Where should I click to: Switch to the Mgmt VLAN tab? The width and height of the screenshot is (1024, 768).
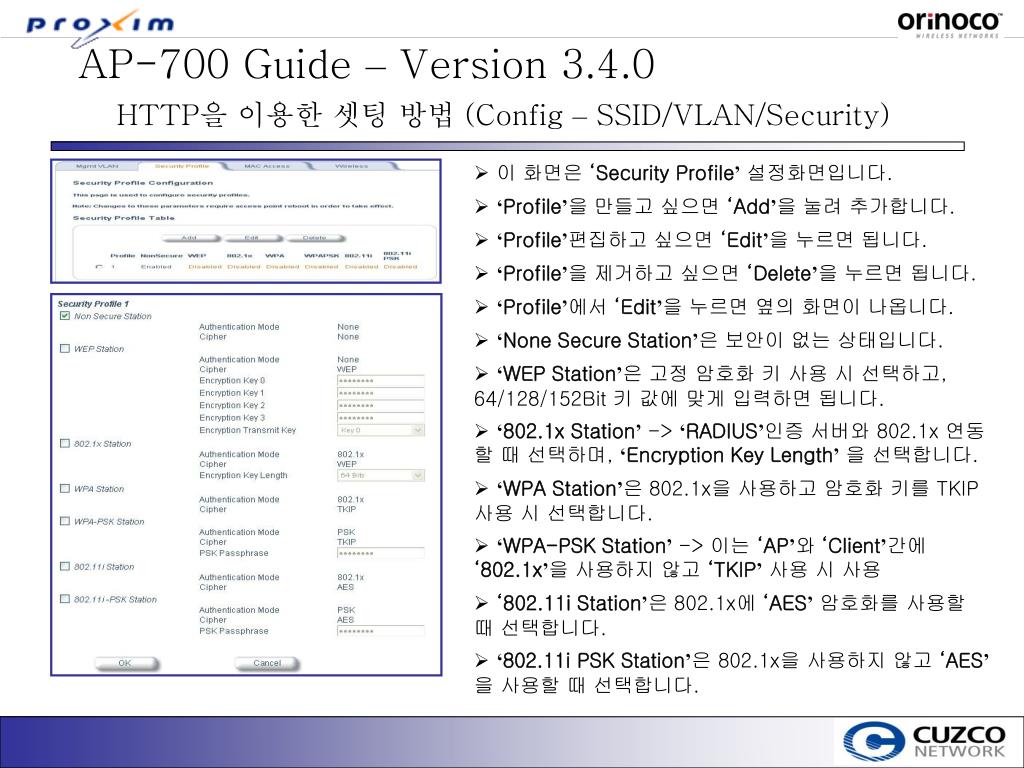point(97,167)
